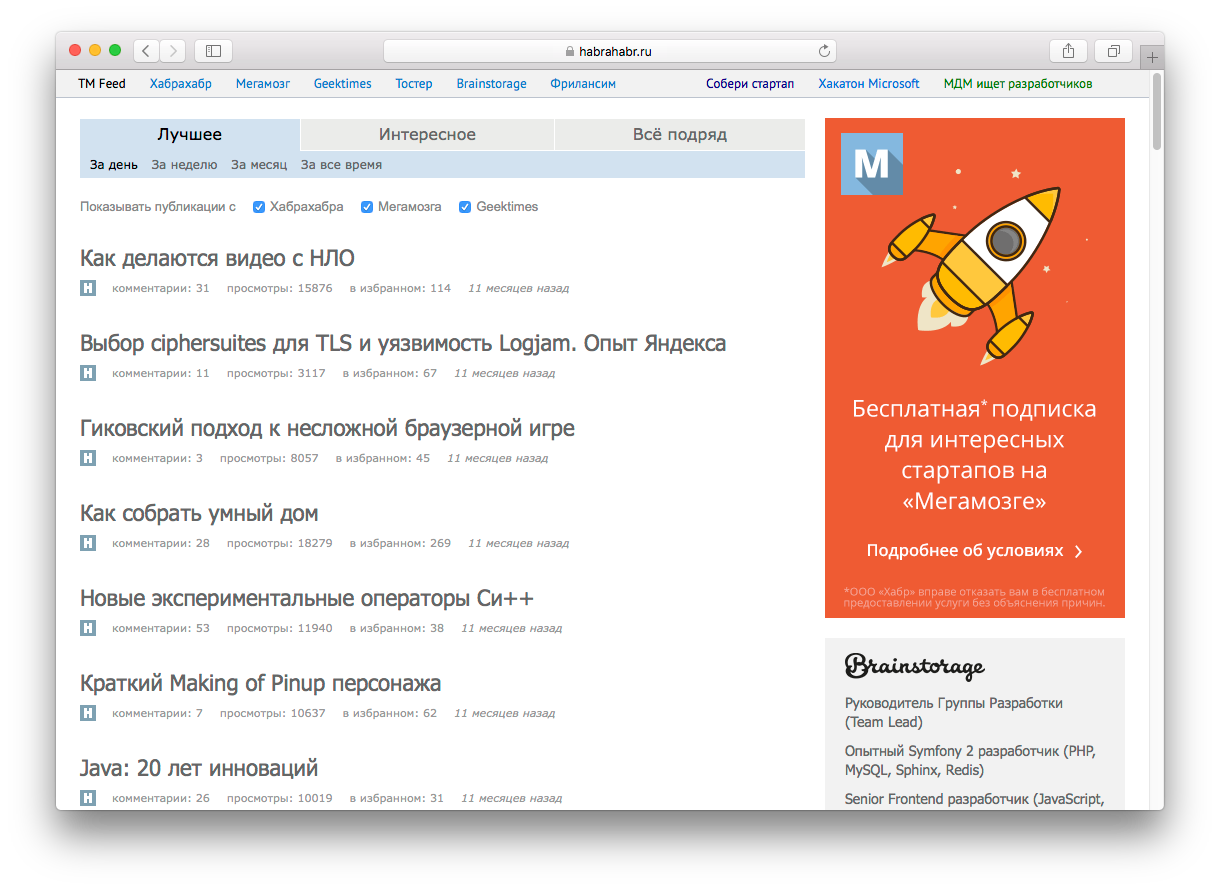Open Мегамозг in the top navigation
This screenshot has width=1220, height=890.
263,84
